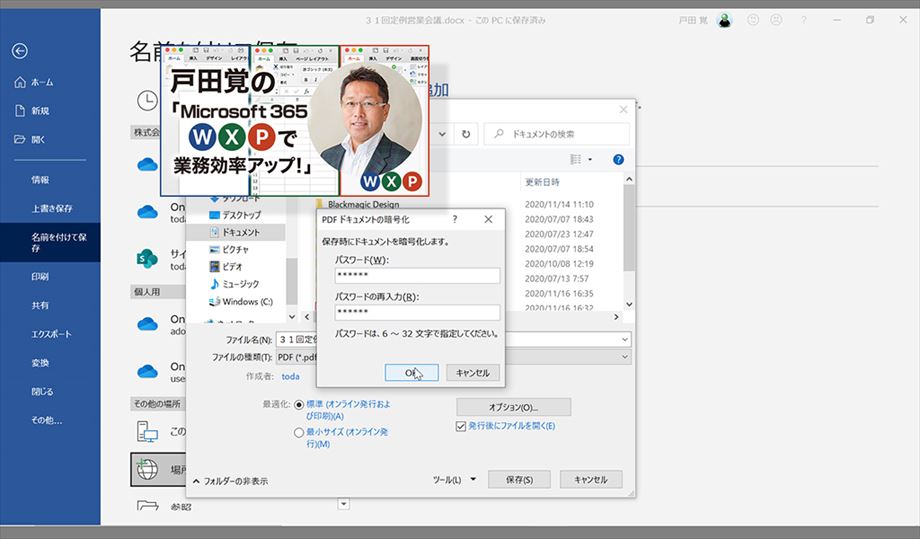Select 標準 optimization radio button
Image resolution: width=920 pixels, height=539 pixels.
299,405
